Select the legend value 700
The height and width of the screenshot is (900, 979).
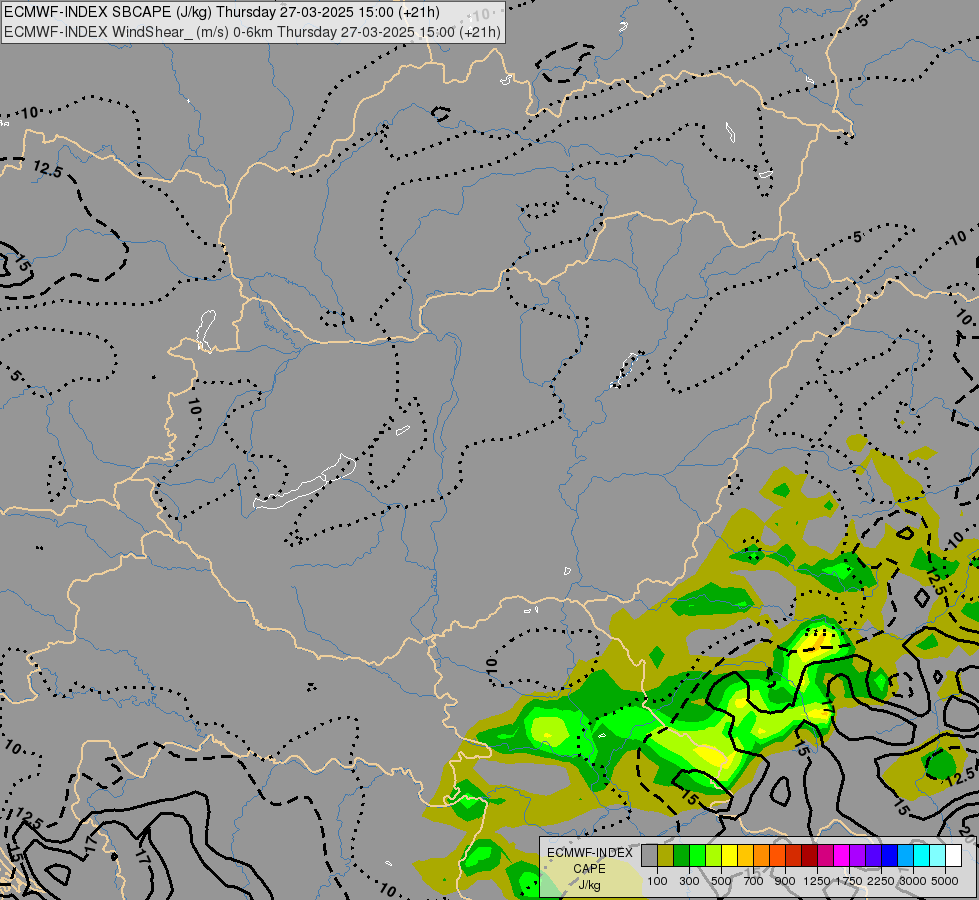tap(754, 881)
